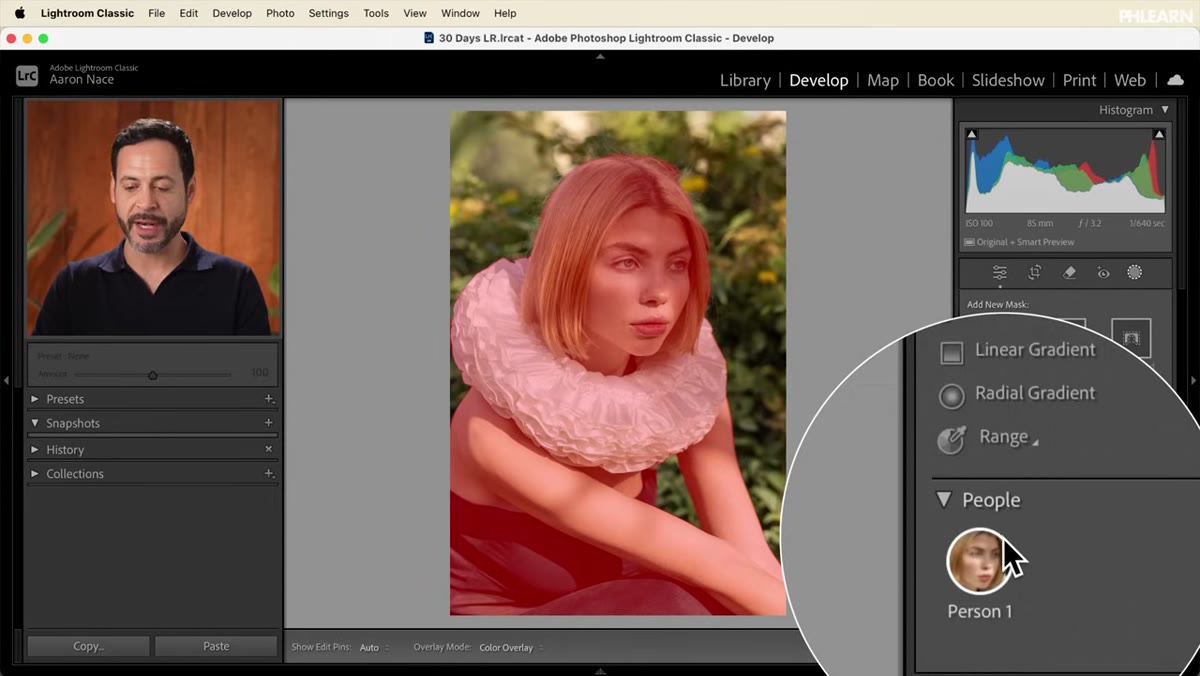Switch to the Book module
This screenshot has height=676, width=1200.
[x=936, y=80]
